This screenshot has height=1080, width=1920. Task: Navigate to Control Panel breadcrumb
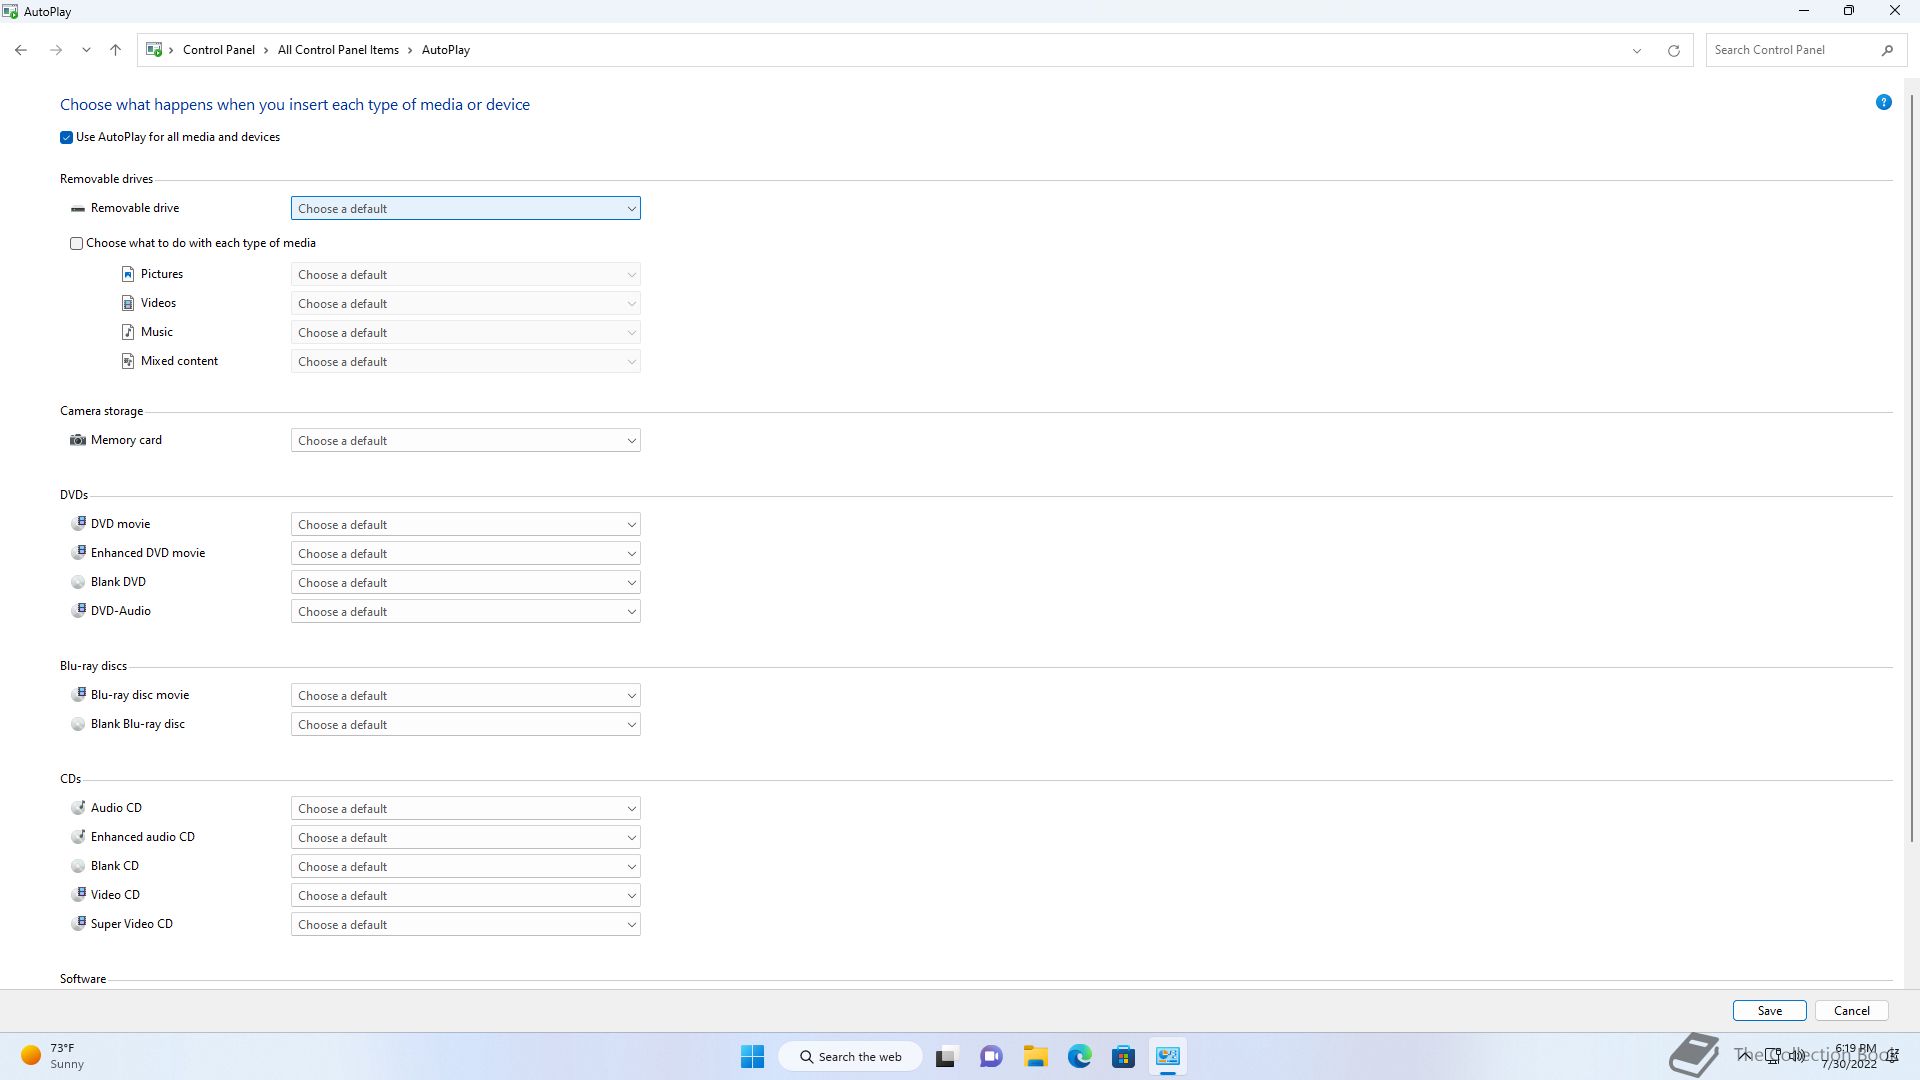pos(218,50)
